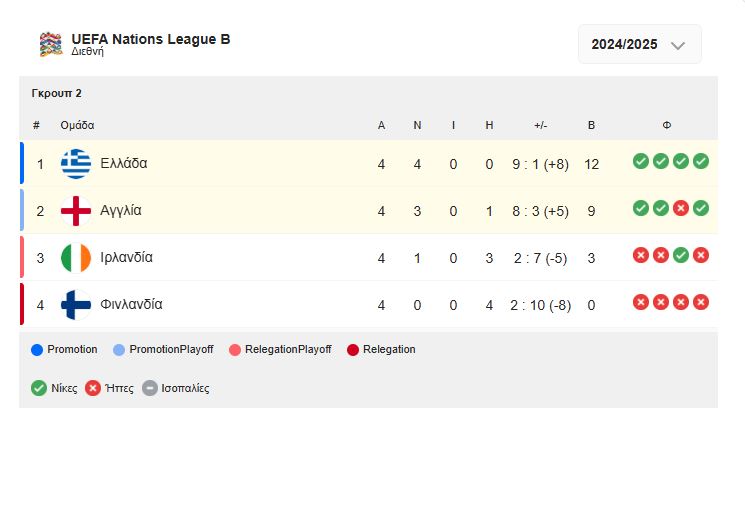Image resolution: width=745 pixels, height=514 pixels.
Task: Click the UEFA Nations League B title
Action: tap(150, 39)
